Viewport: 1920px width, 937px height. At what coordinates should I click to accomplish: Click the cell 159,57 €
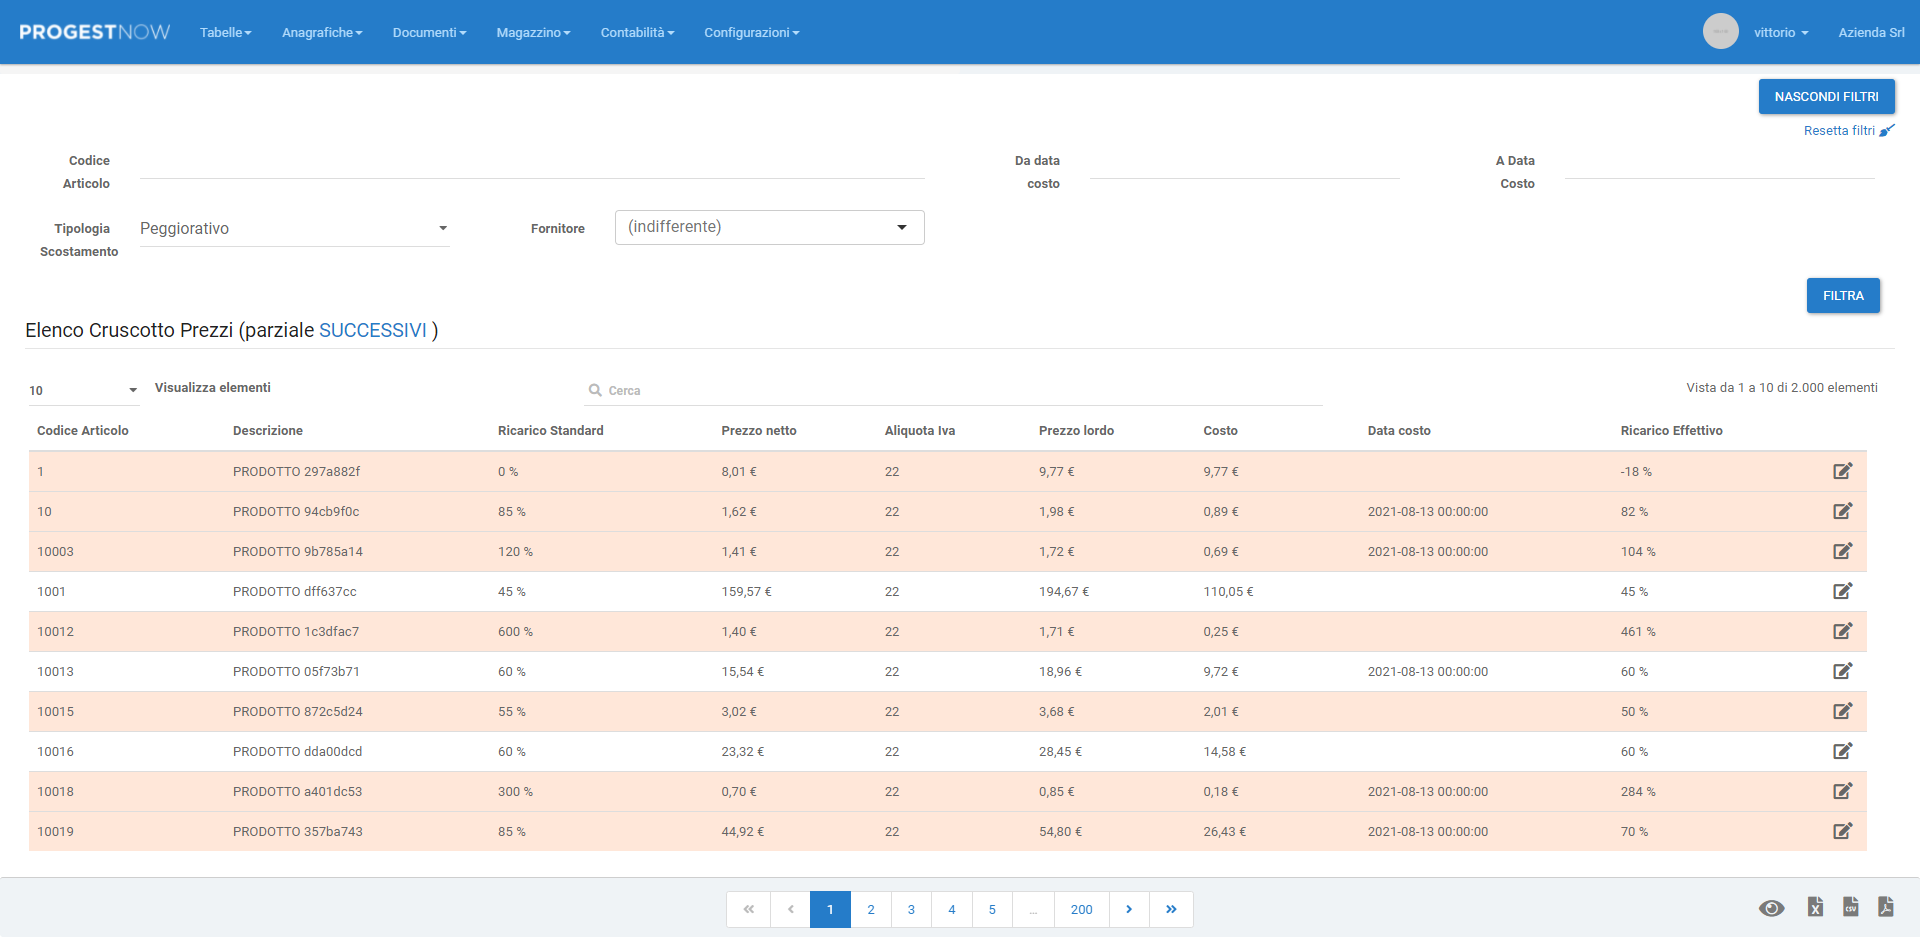(746, 592)
